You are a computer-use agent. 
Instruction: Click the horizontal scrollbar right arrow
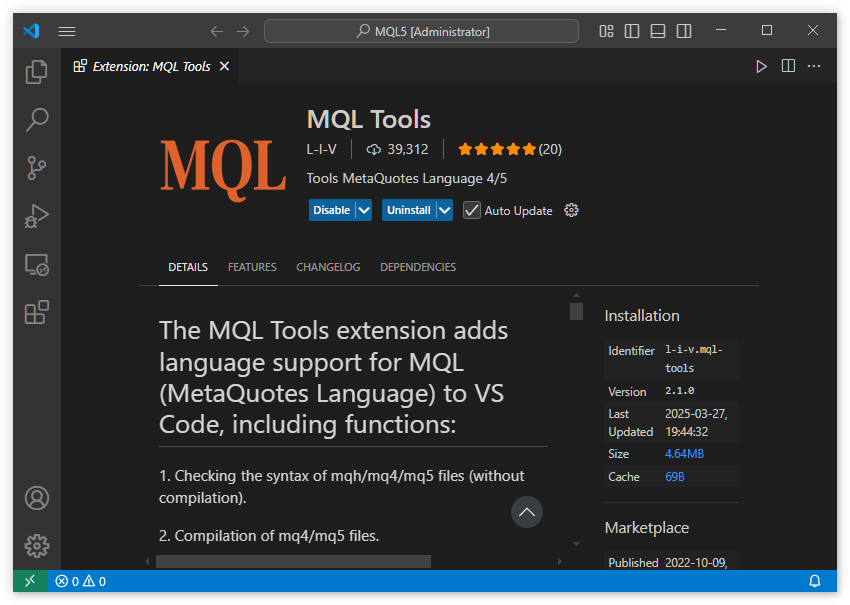pyautogui.click(x=560, y=562)
